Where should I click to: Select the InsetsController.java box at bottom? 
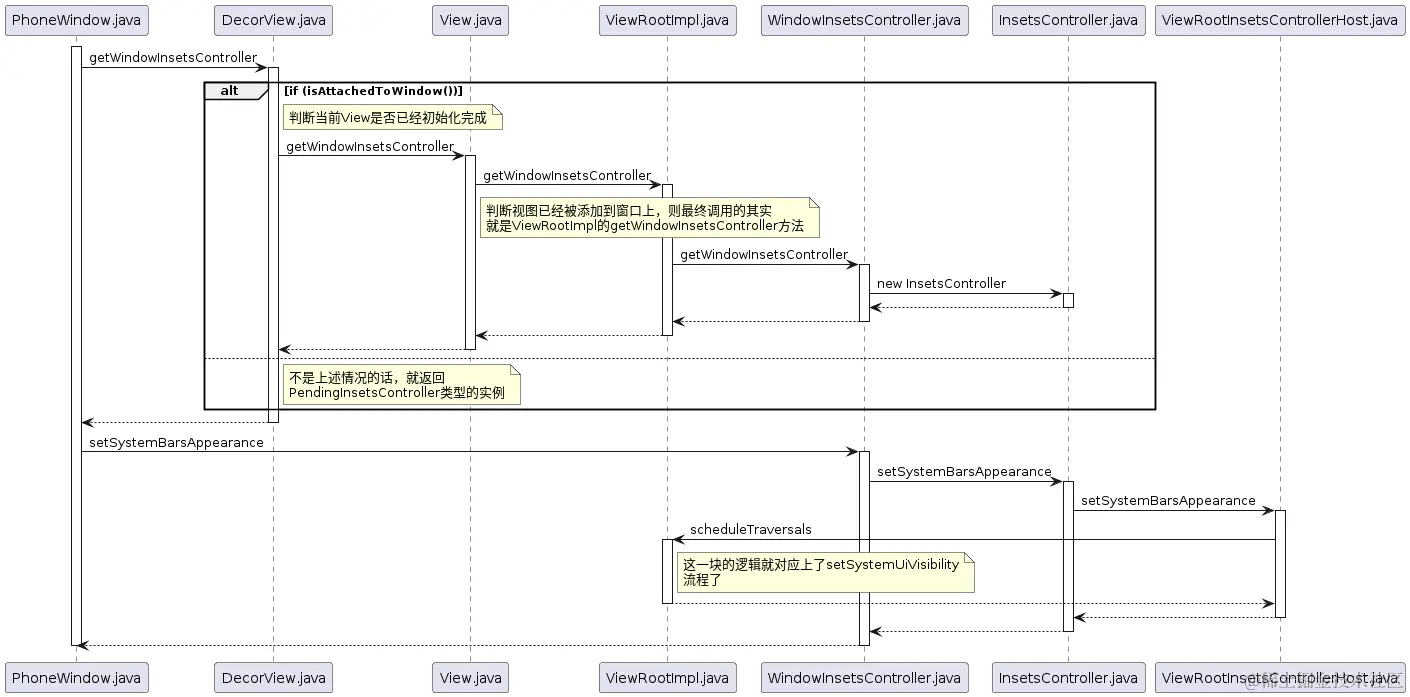pyautogui.click(x=1067, y=677)
